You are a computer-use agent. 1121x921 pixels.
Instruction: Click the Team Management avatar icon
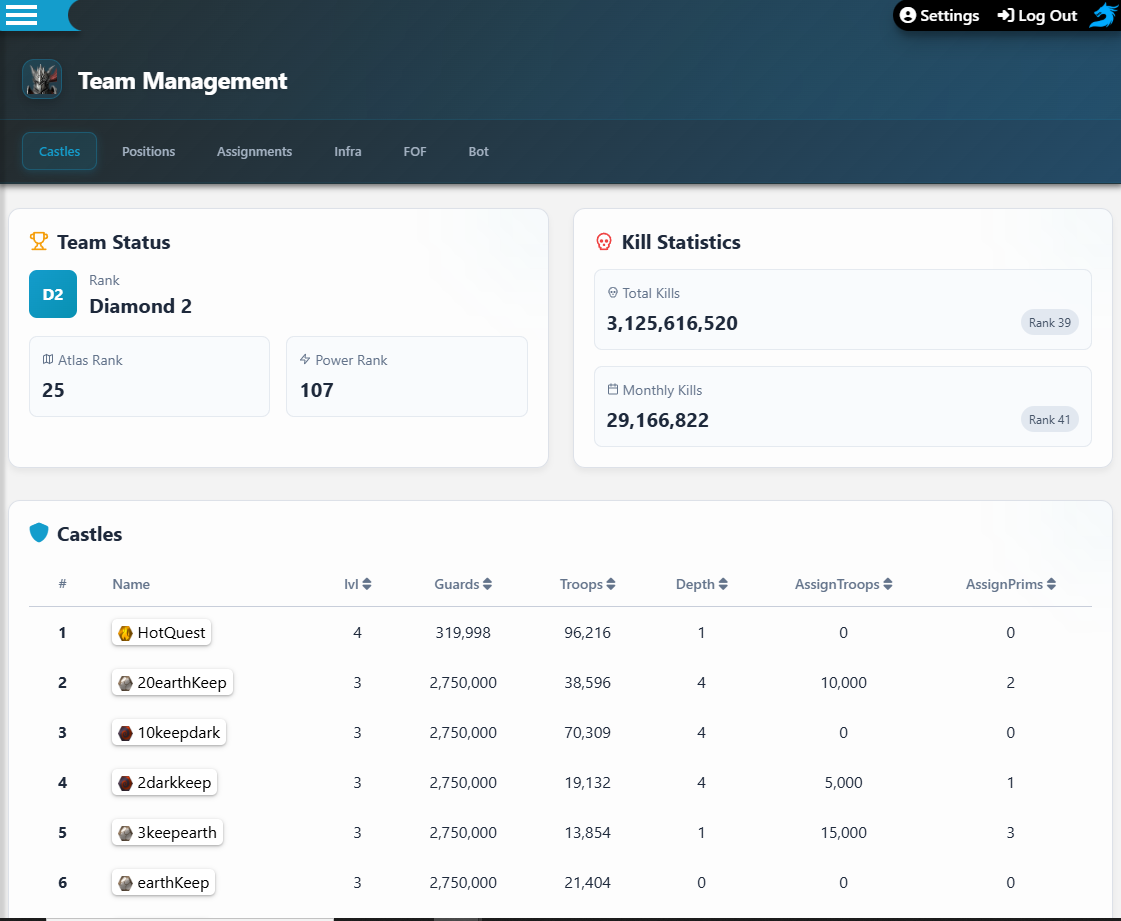[42, 80]
